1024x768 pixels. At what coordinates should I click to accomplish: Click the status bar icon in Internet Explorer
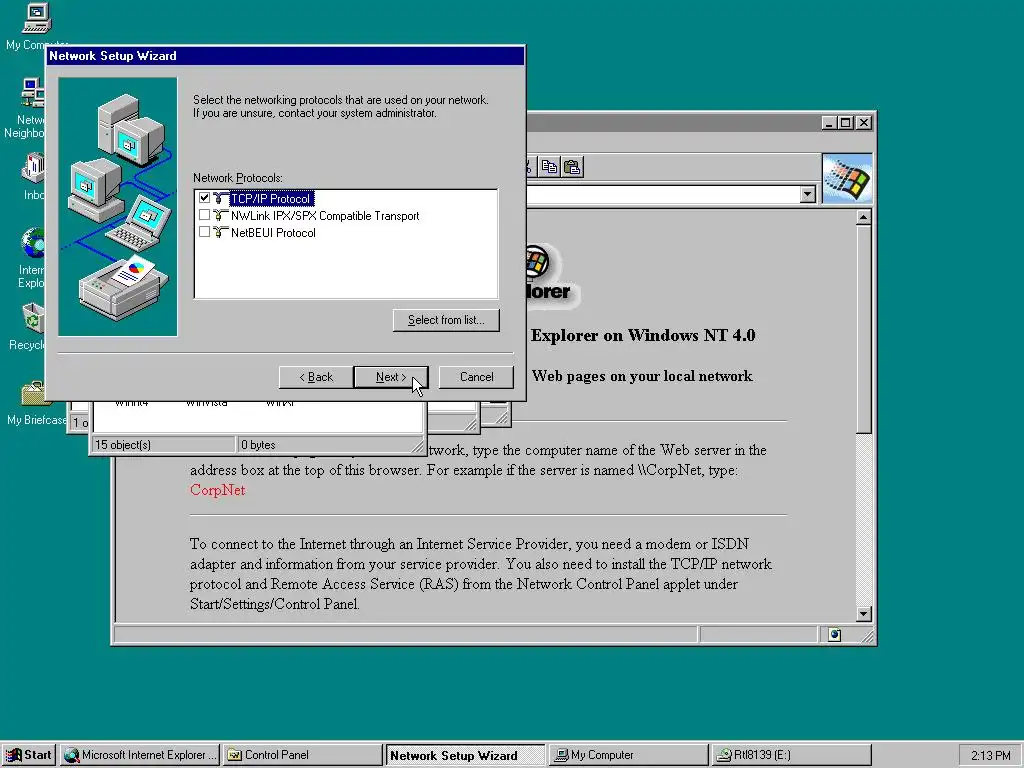[x=834, y=635]
